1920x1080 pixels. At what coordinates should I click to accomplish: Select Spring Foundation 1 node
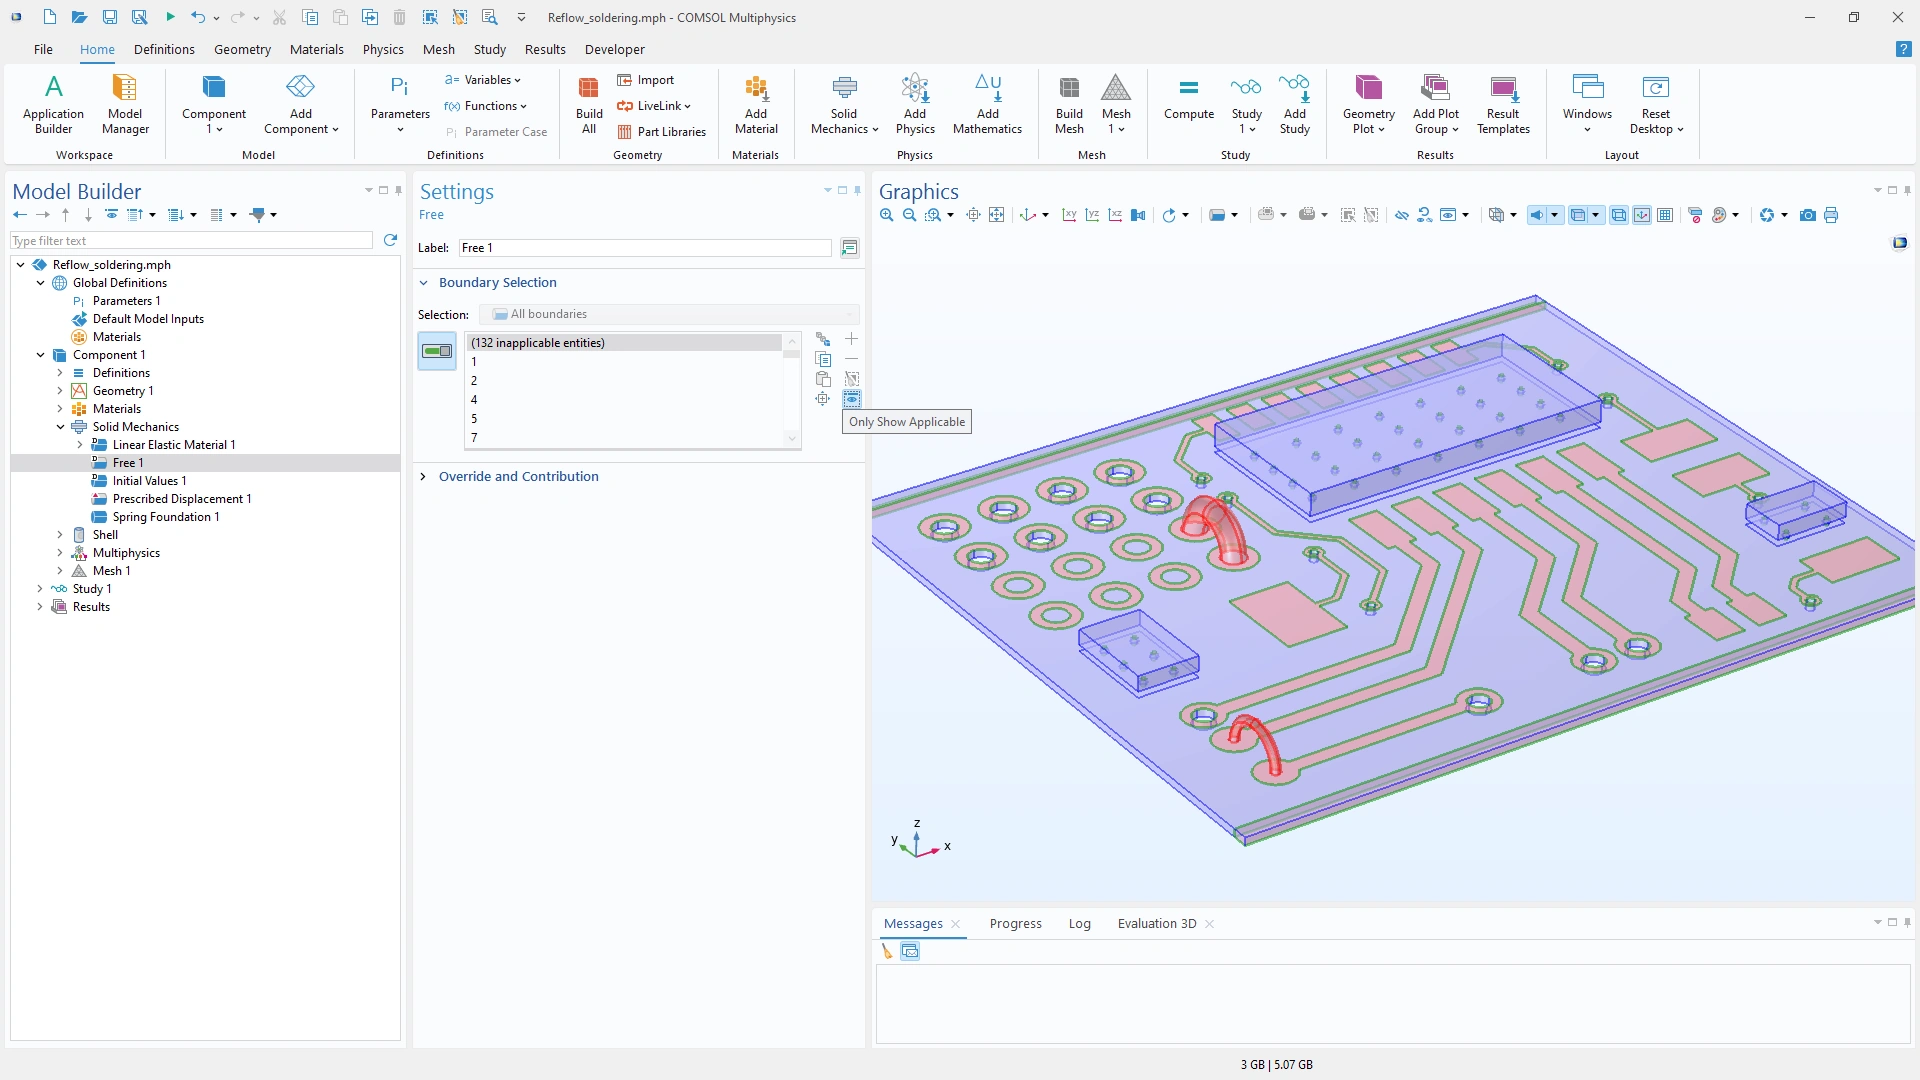coord(165,517)
